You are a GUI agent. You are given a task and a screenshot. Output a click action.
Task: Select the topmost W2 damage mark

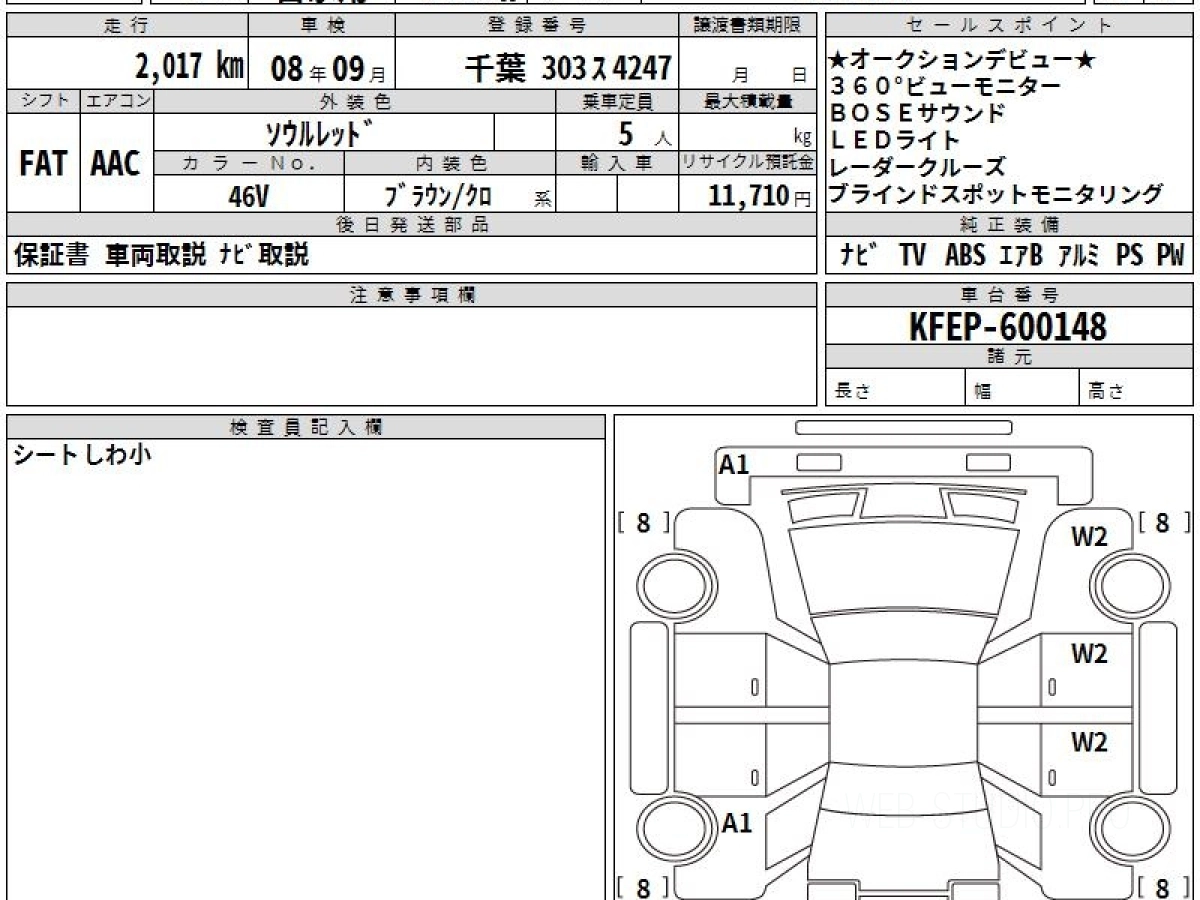[1090, 537]
